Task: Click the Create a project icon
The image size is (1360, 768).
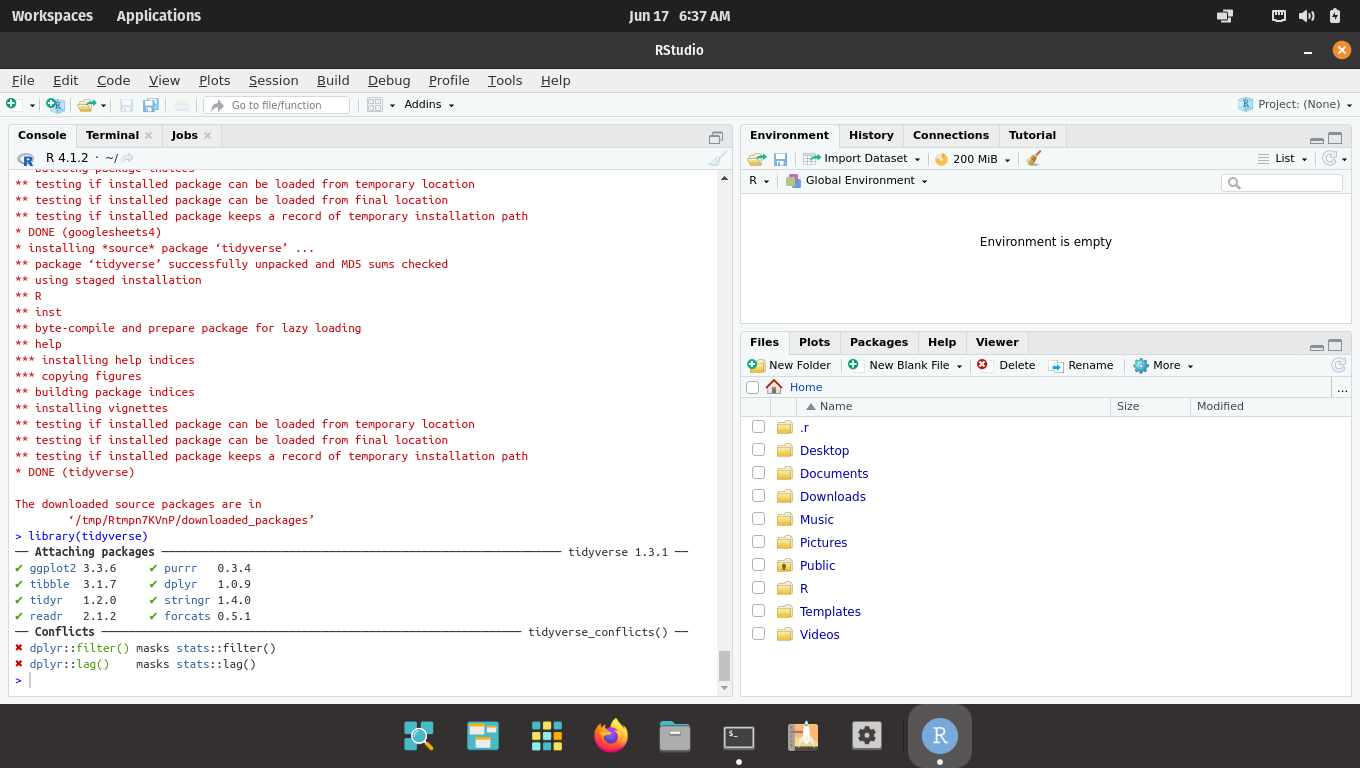Action: pos(55,104)
